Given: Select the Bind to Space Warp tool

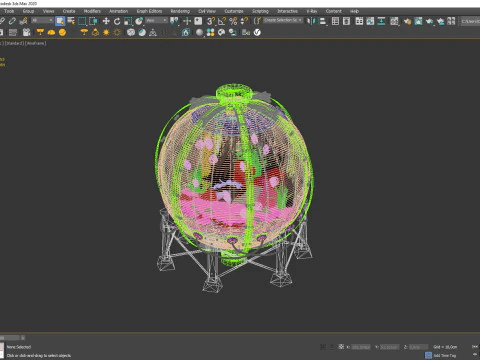Looking at the screenshot, I should tap(23, 21).
